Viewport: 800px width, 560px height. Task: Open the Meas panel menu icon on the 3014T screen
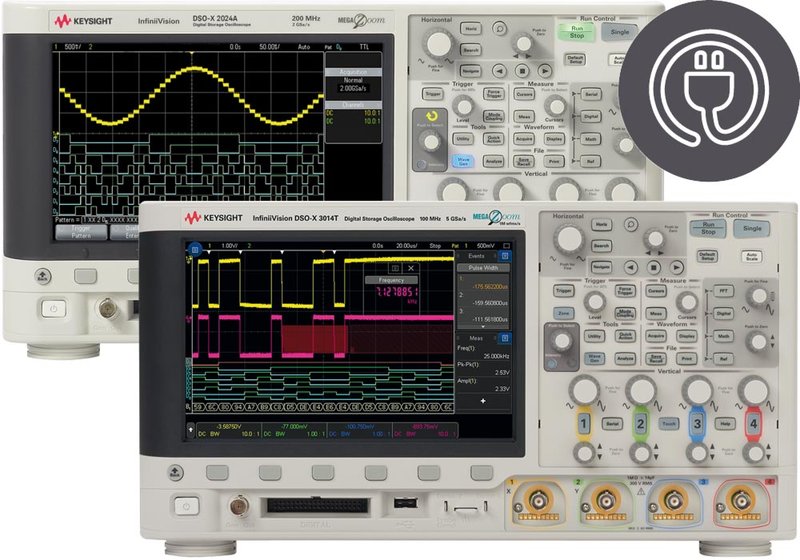pyautogui.click(x=505, y=338)
